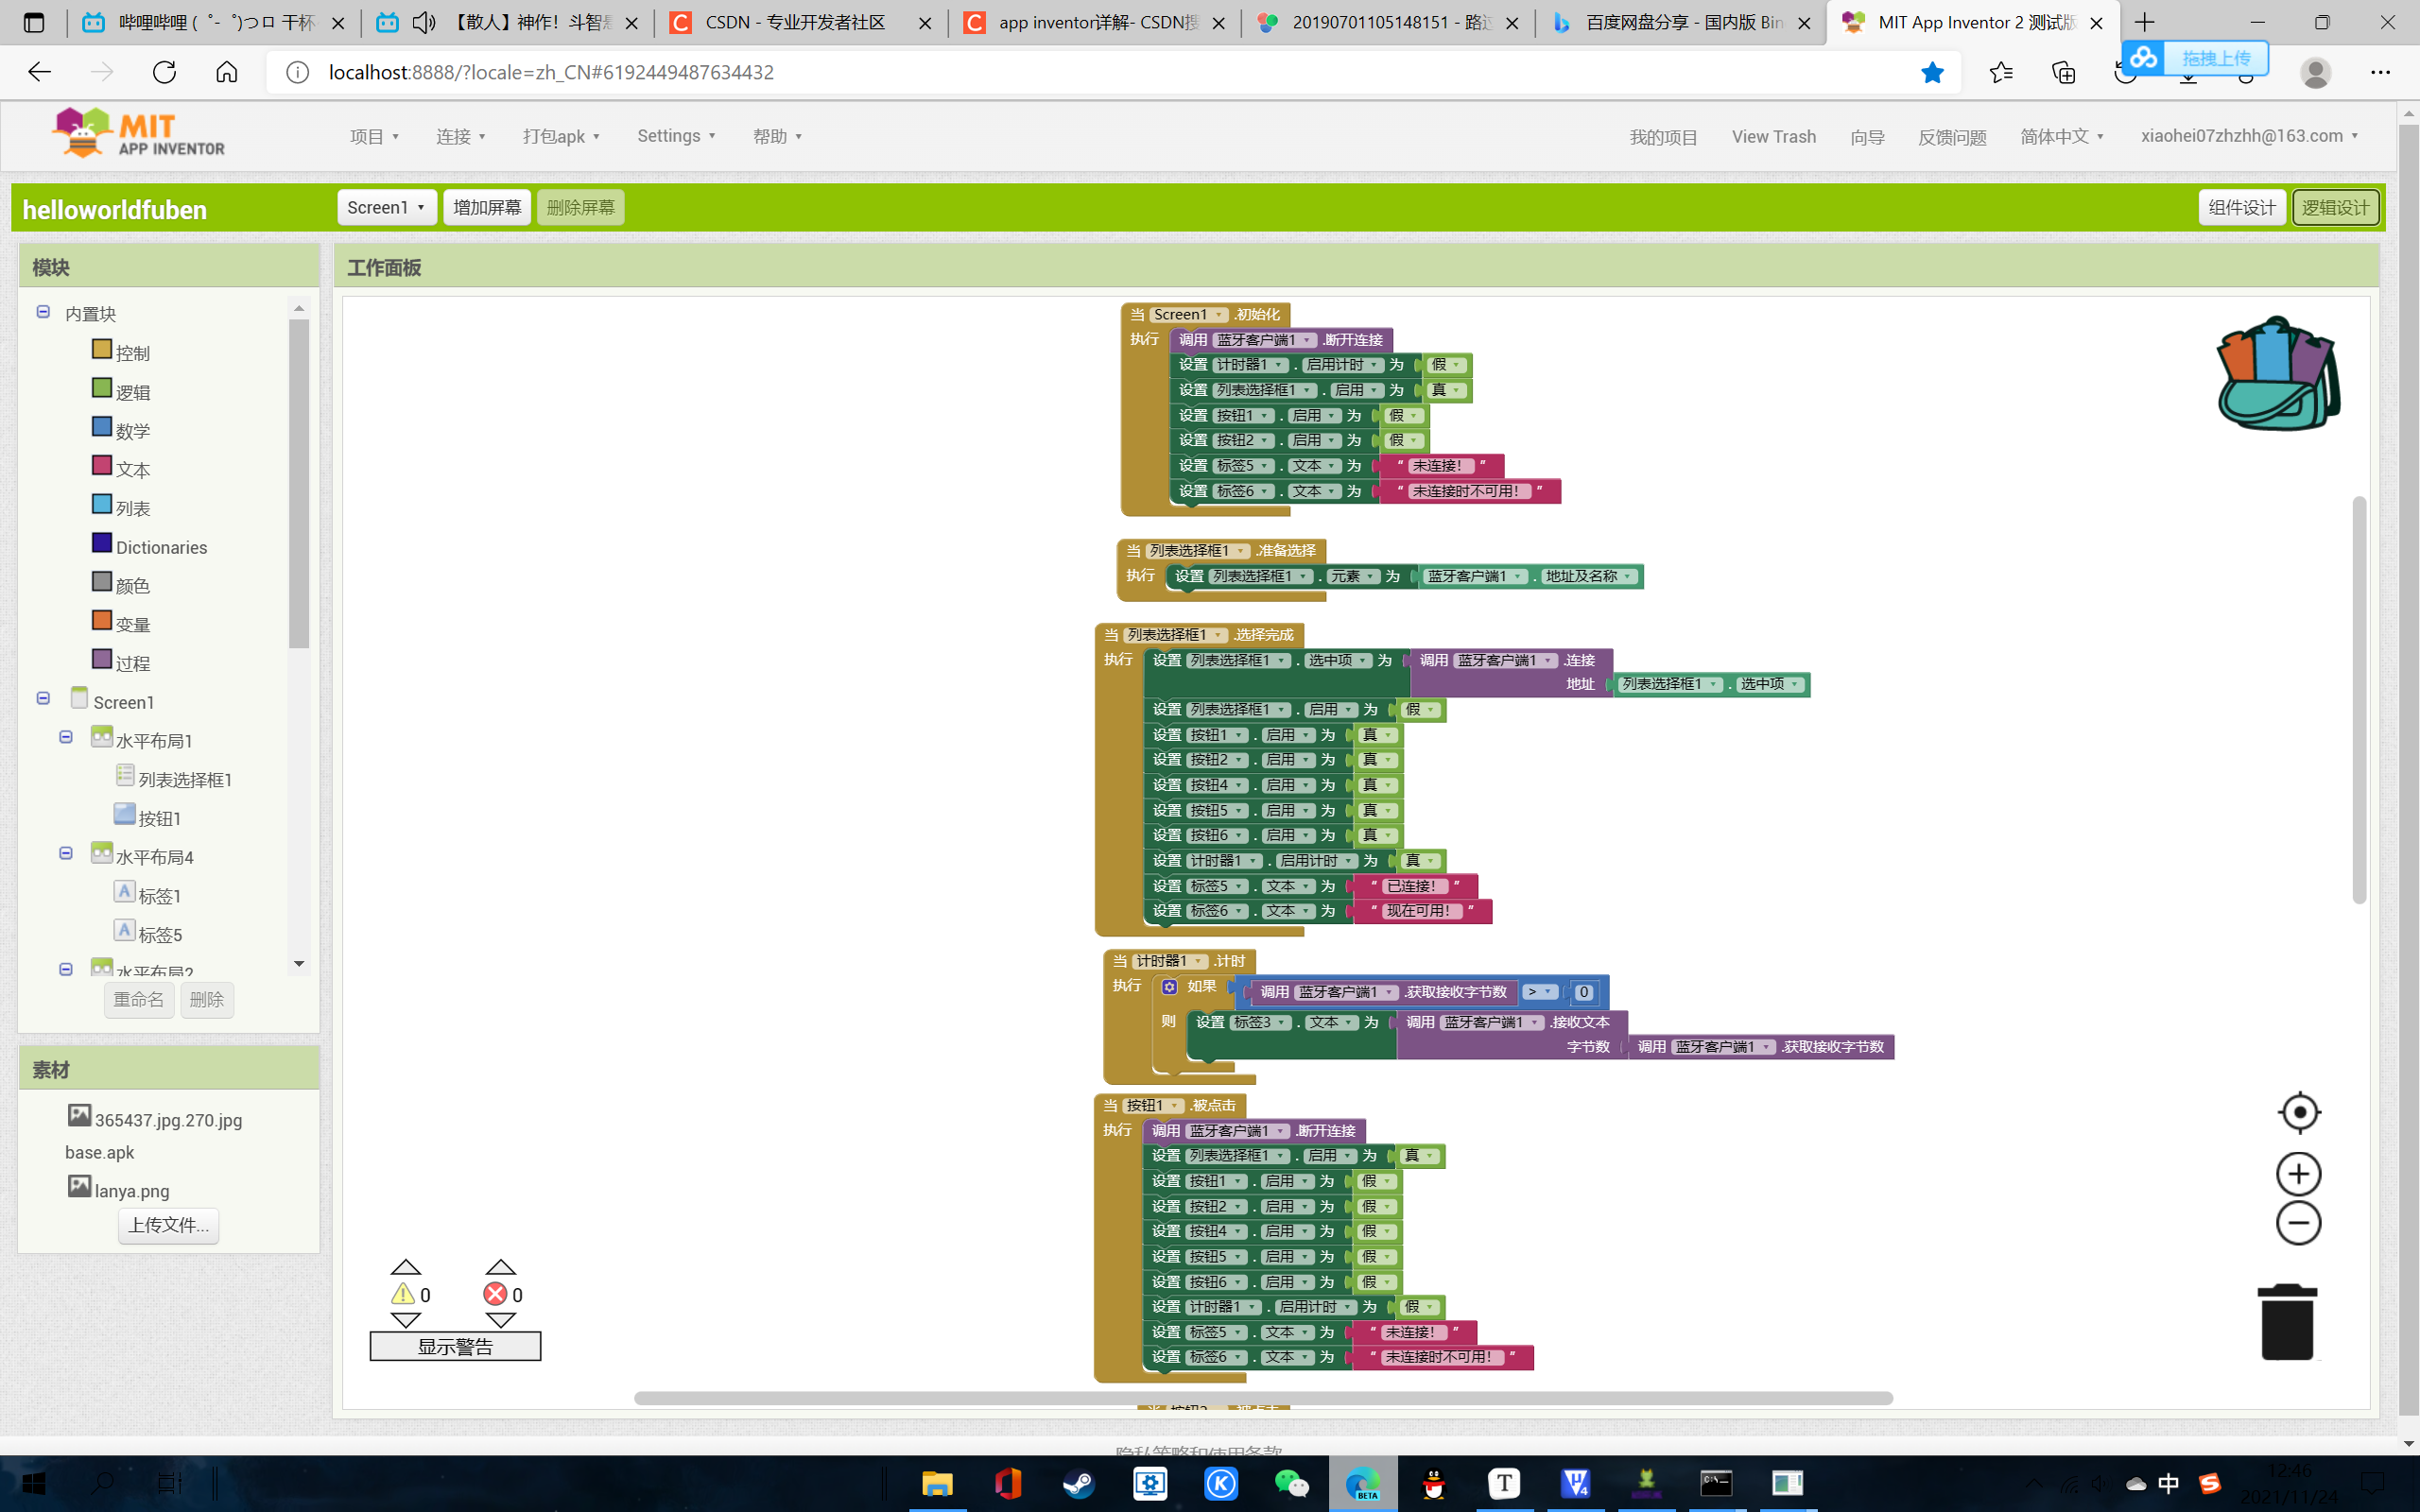This screenshot has height=1512, width=2420.
Task: Click the favorite star in address bar
Action: (1932, 72)
